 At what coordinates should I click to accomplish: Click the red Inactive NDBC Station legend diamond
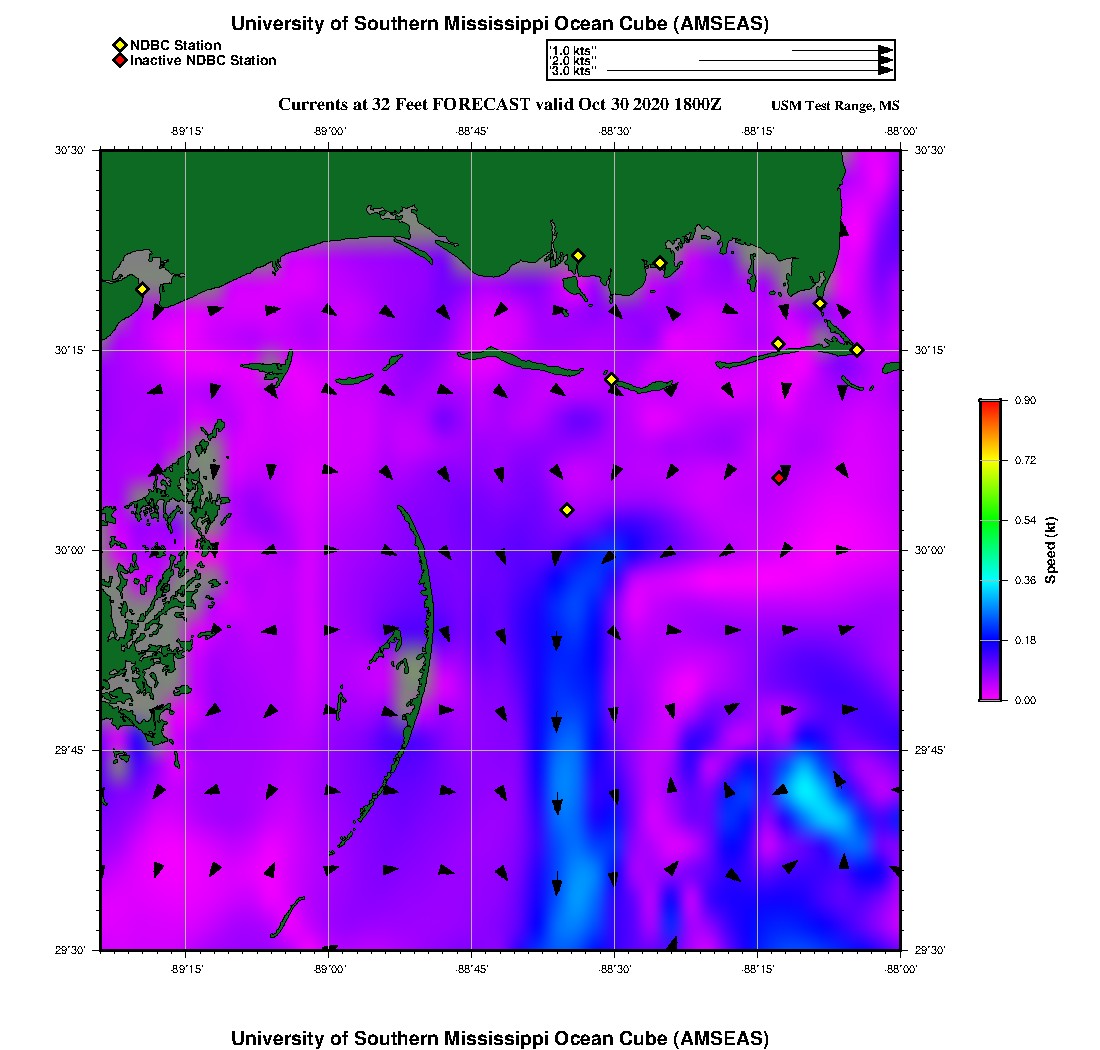(119, 60)
